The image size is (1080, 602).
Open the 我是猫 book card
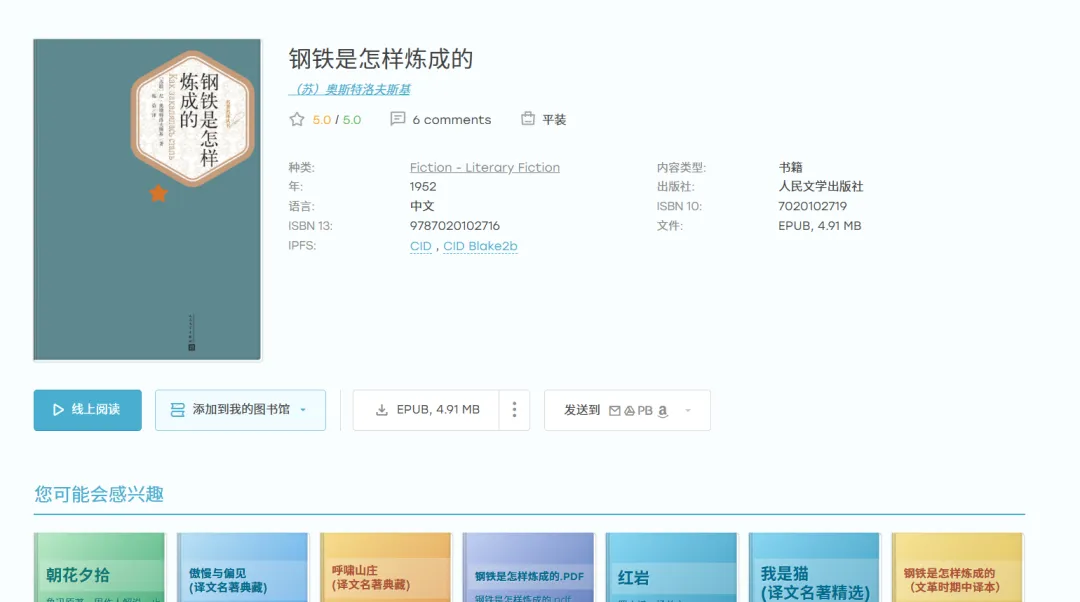pos(814,567)
